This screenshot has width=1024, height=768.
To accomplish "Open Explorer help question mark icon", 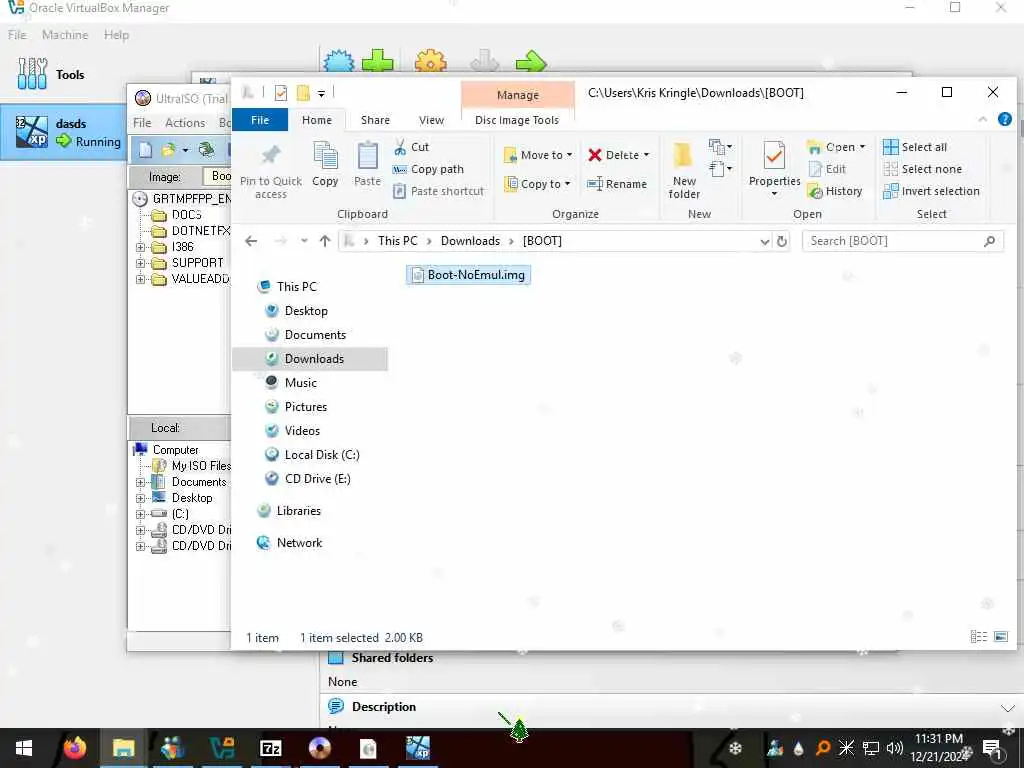I will point(1004,119).
